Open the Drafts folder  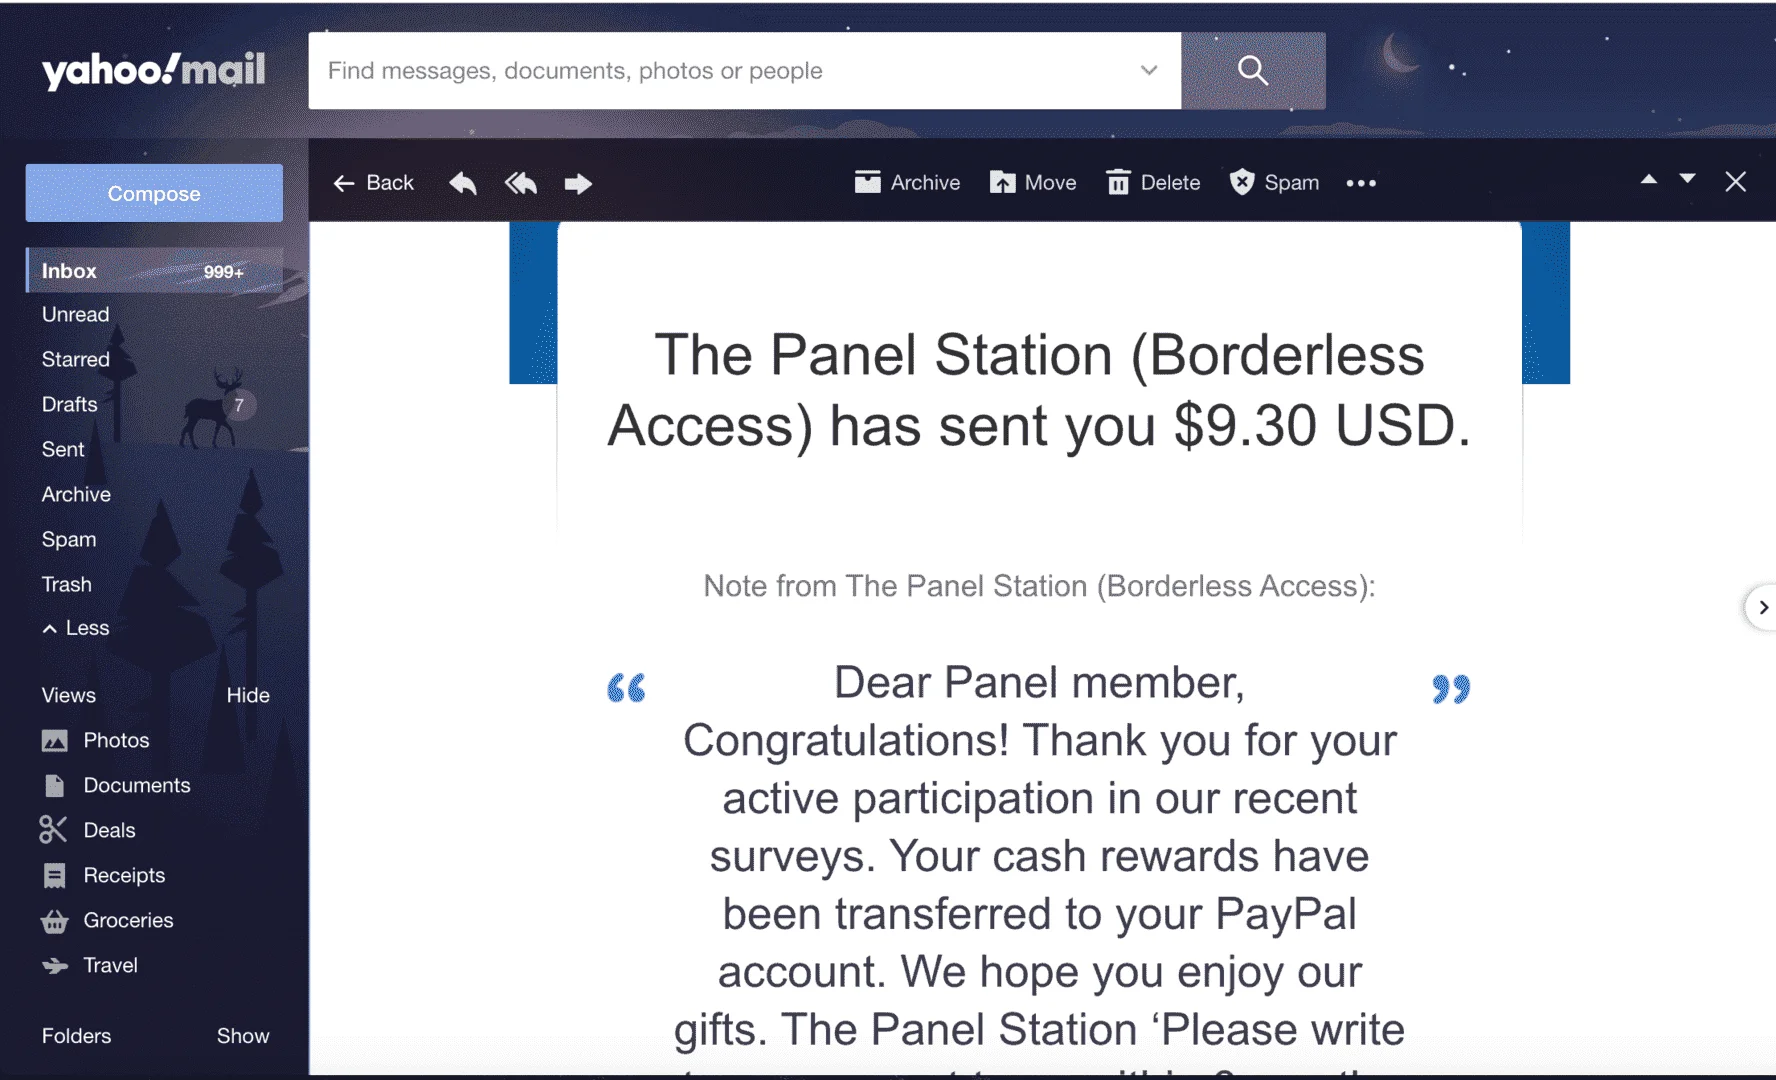[x=70, y=405]
